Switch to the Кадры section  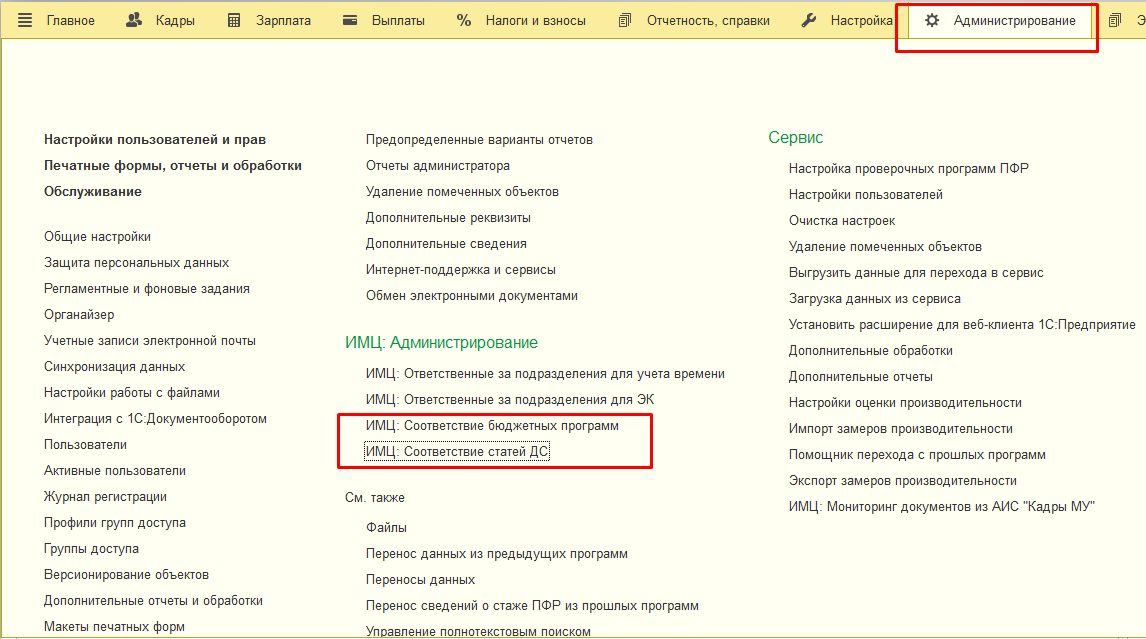(x=174, y=20)
